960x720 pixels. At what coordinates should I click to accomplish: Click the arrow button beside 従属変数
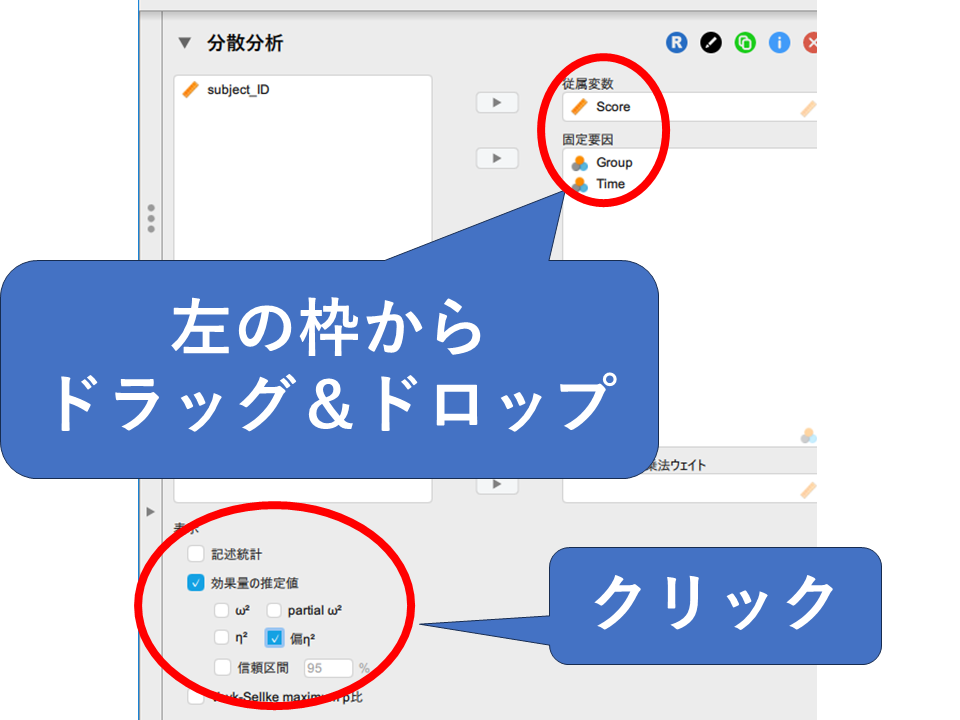(496, 102)
